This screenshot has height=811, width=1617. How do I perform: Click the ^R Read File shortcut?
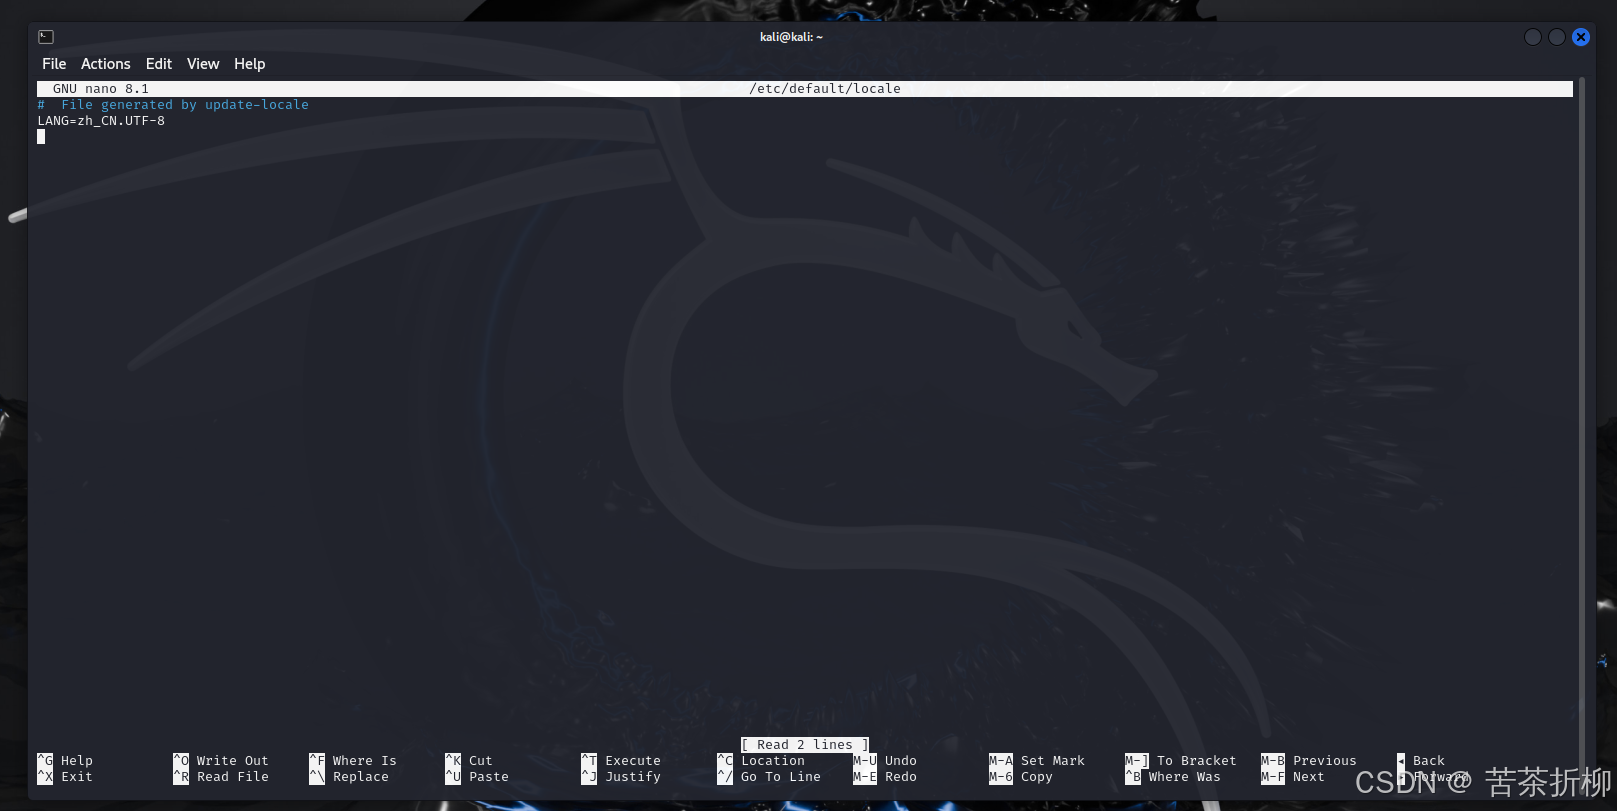(221, 777)
